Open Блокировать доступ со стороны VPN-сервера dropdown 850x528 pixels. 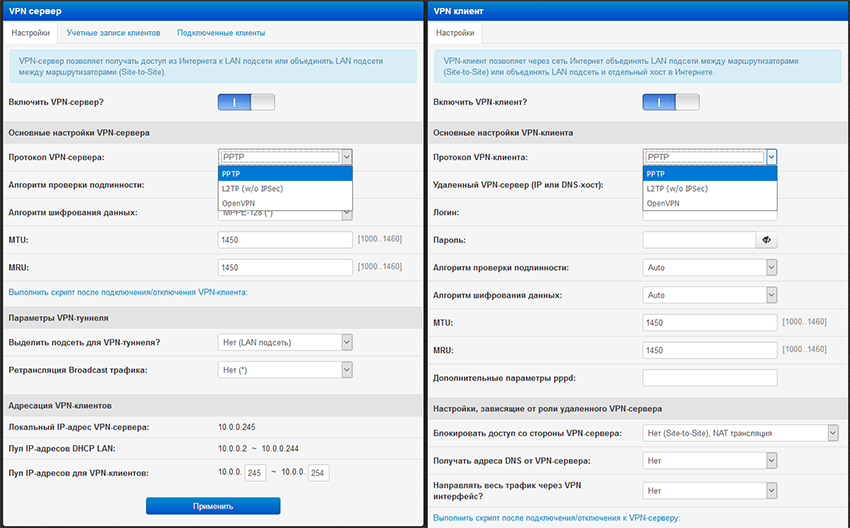pos(740,433)
